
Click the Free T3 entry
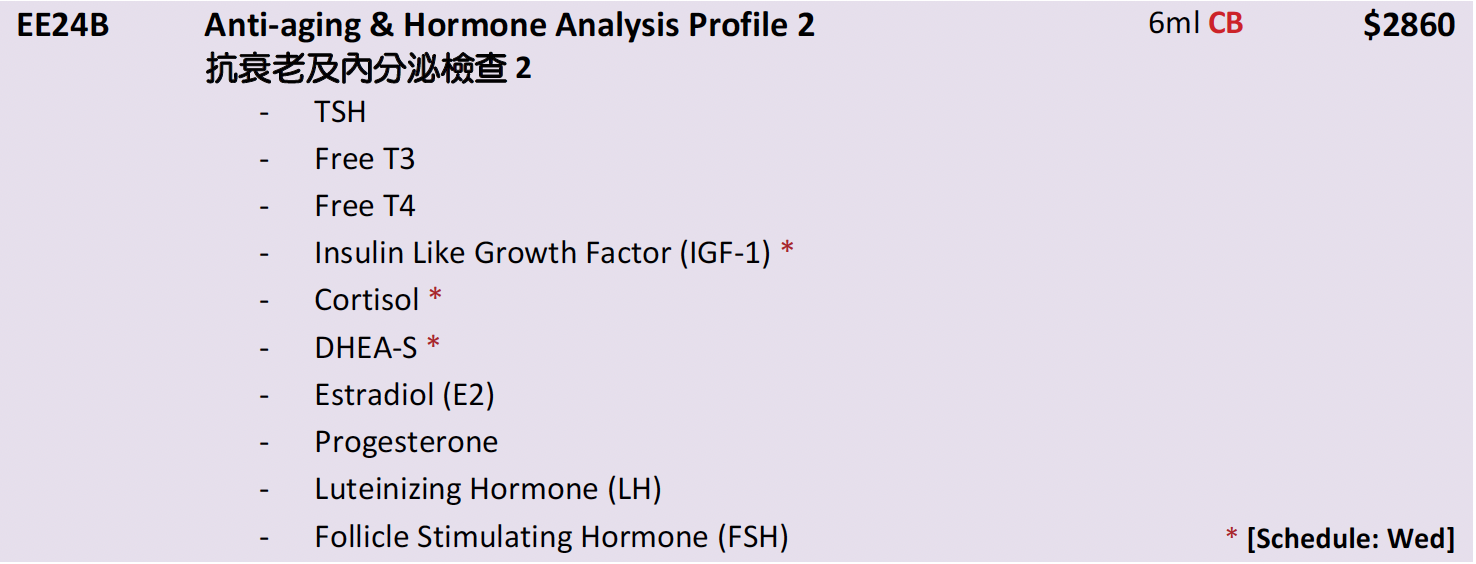[x=364, y=160]
